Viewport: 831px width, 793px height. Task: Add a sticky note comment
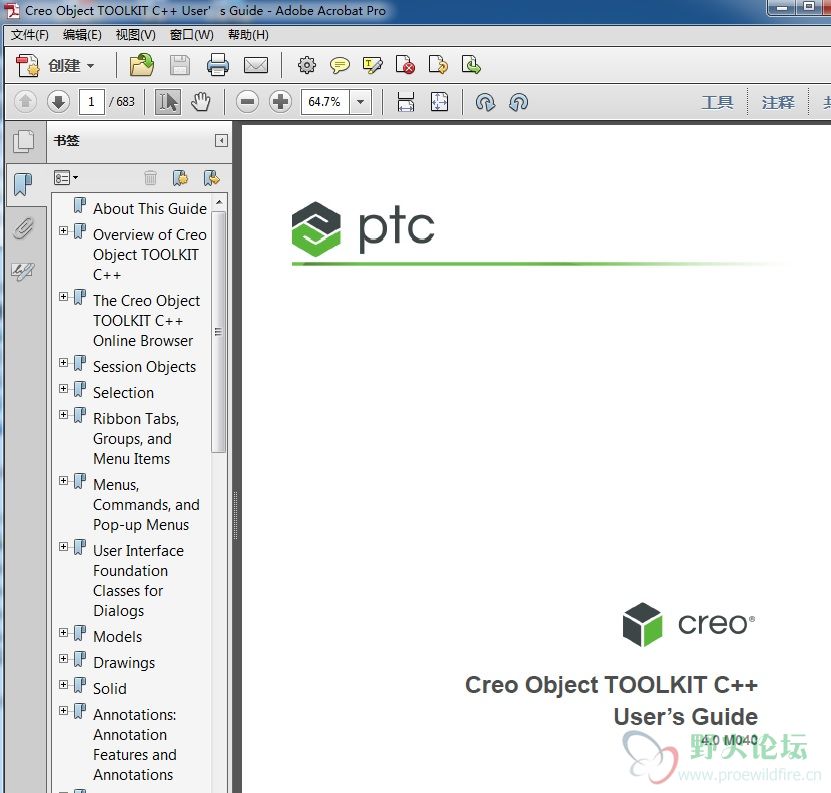(339, 65)
